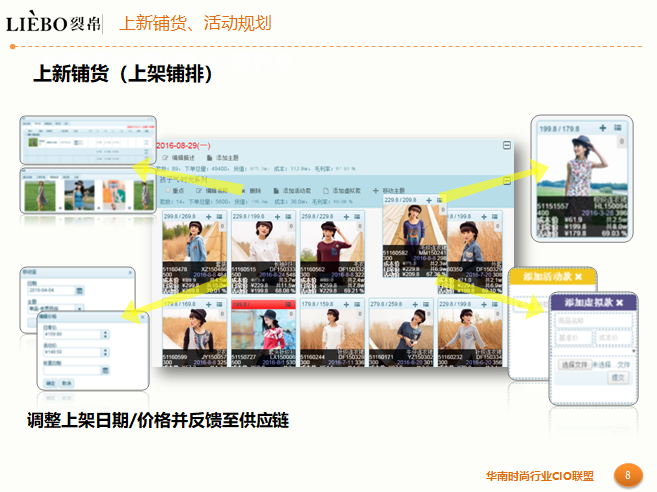Image resolution: width=657 pixels, height=492 pixels.
Task: Close the 添加虚拟款 popup
Action: 620,302
